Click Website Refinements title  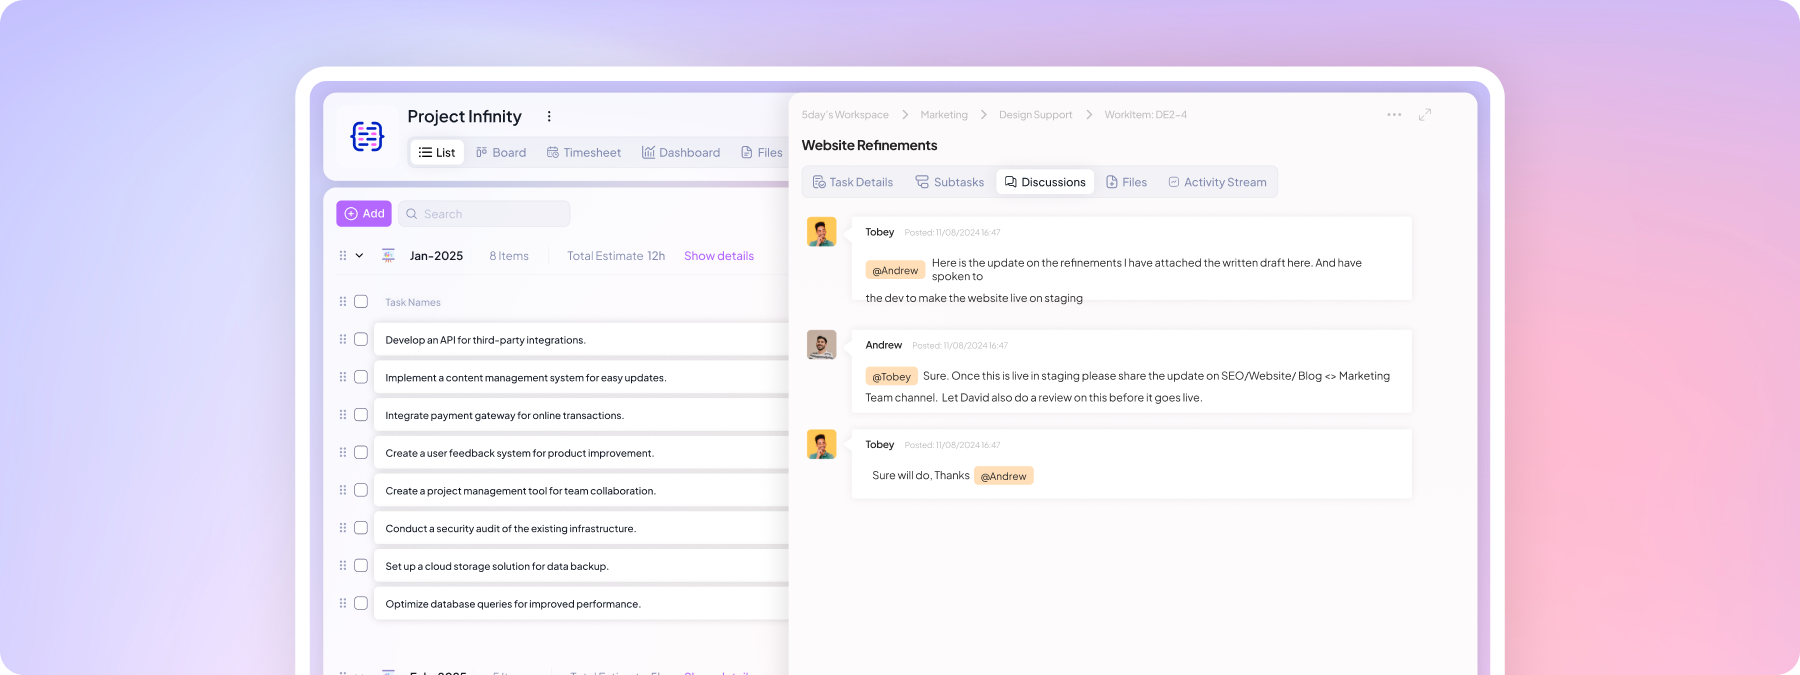click(869, 145)
